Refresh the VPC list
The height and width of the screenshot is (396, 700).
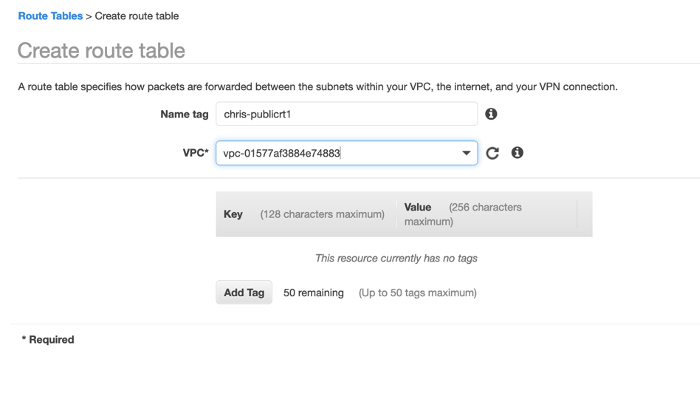pyautogui.click(x=492, y=153)
